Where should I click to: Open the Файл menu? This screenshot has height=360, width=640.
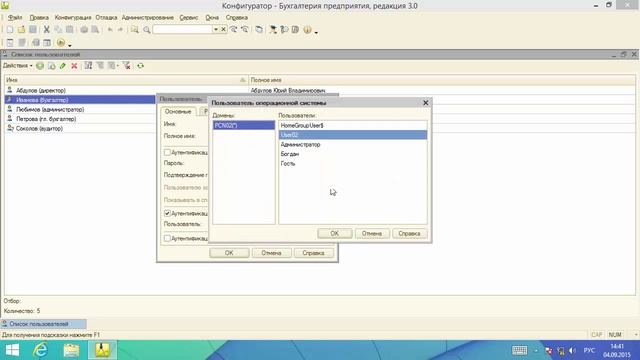point(15,18)
